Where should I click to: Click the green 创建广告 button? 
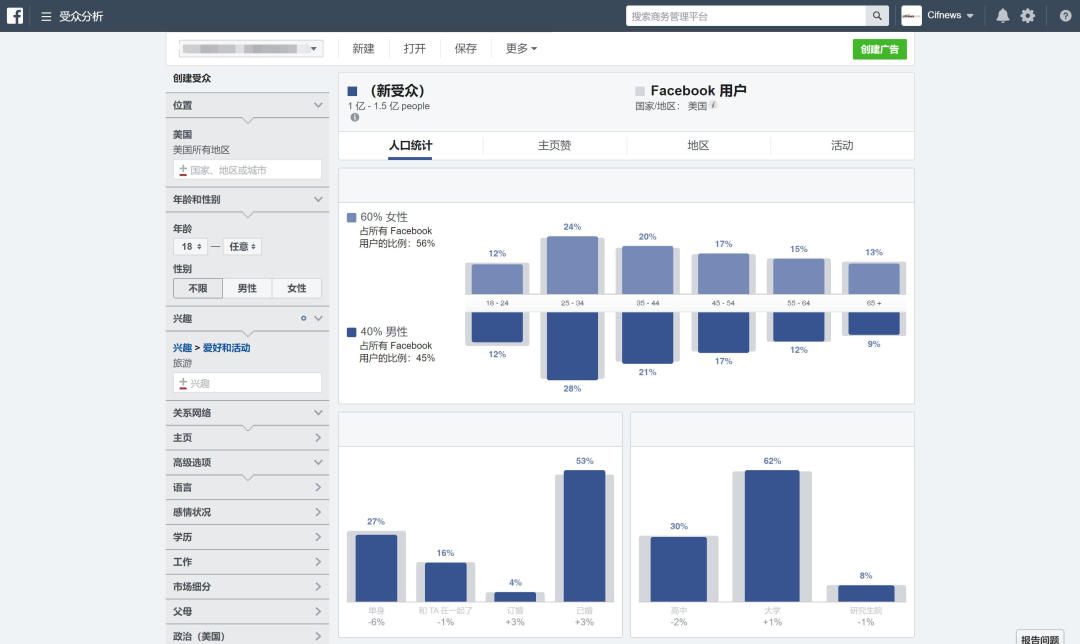tap(880, 49)
